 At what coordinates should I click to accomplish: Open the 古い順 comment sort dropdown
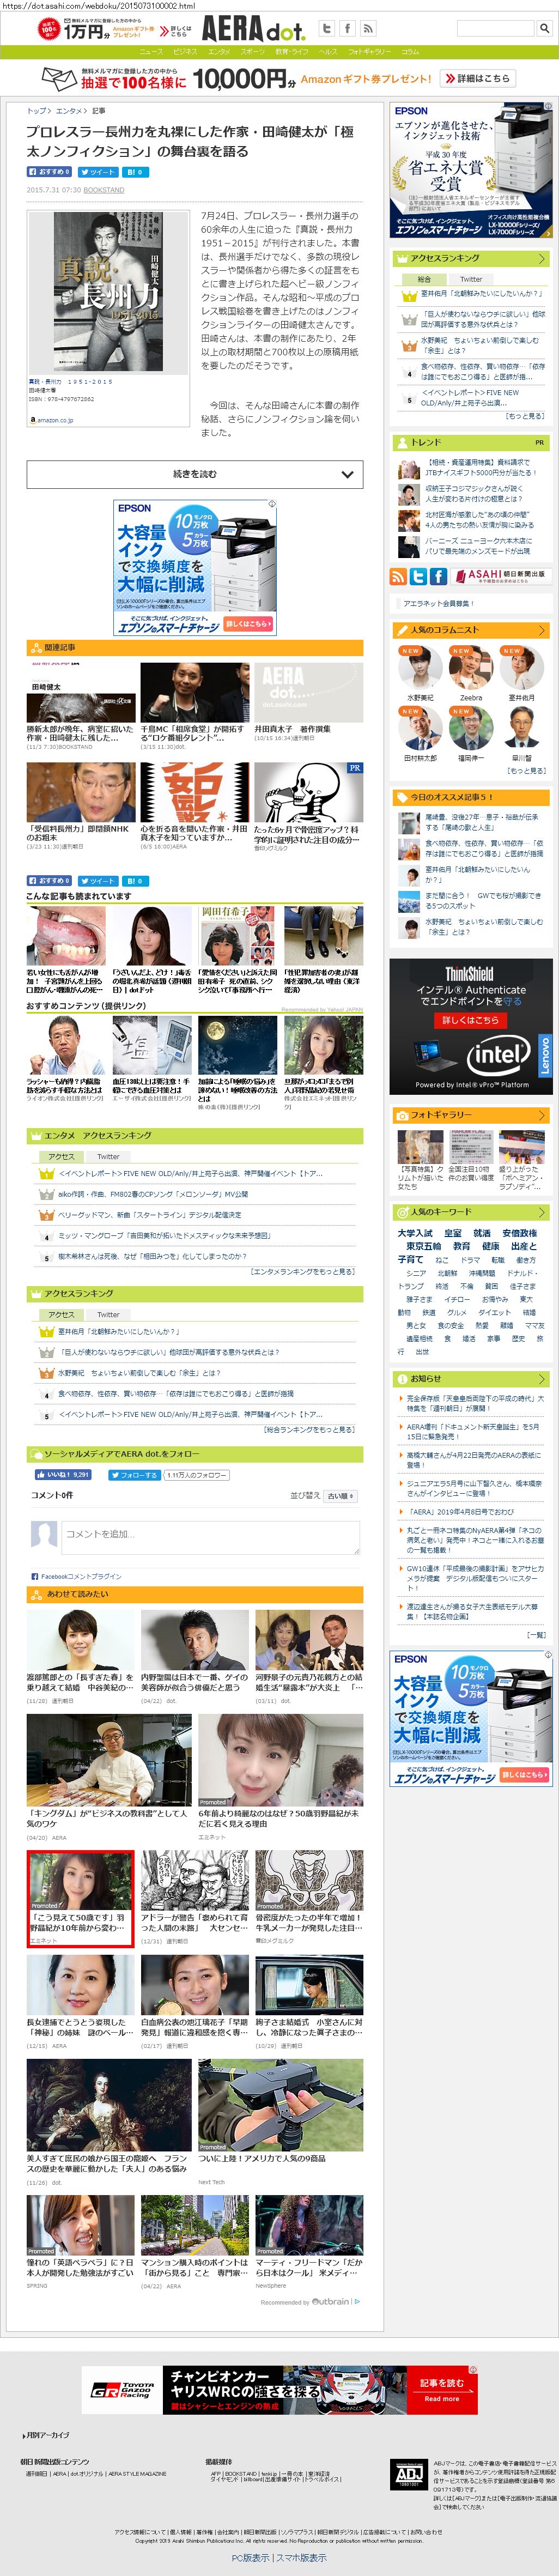point(340,1496)
